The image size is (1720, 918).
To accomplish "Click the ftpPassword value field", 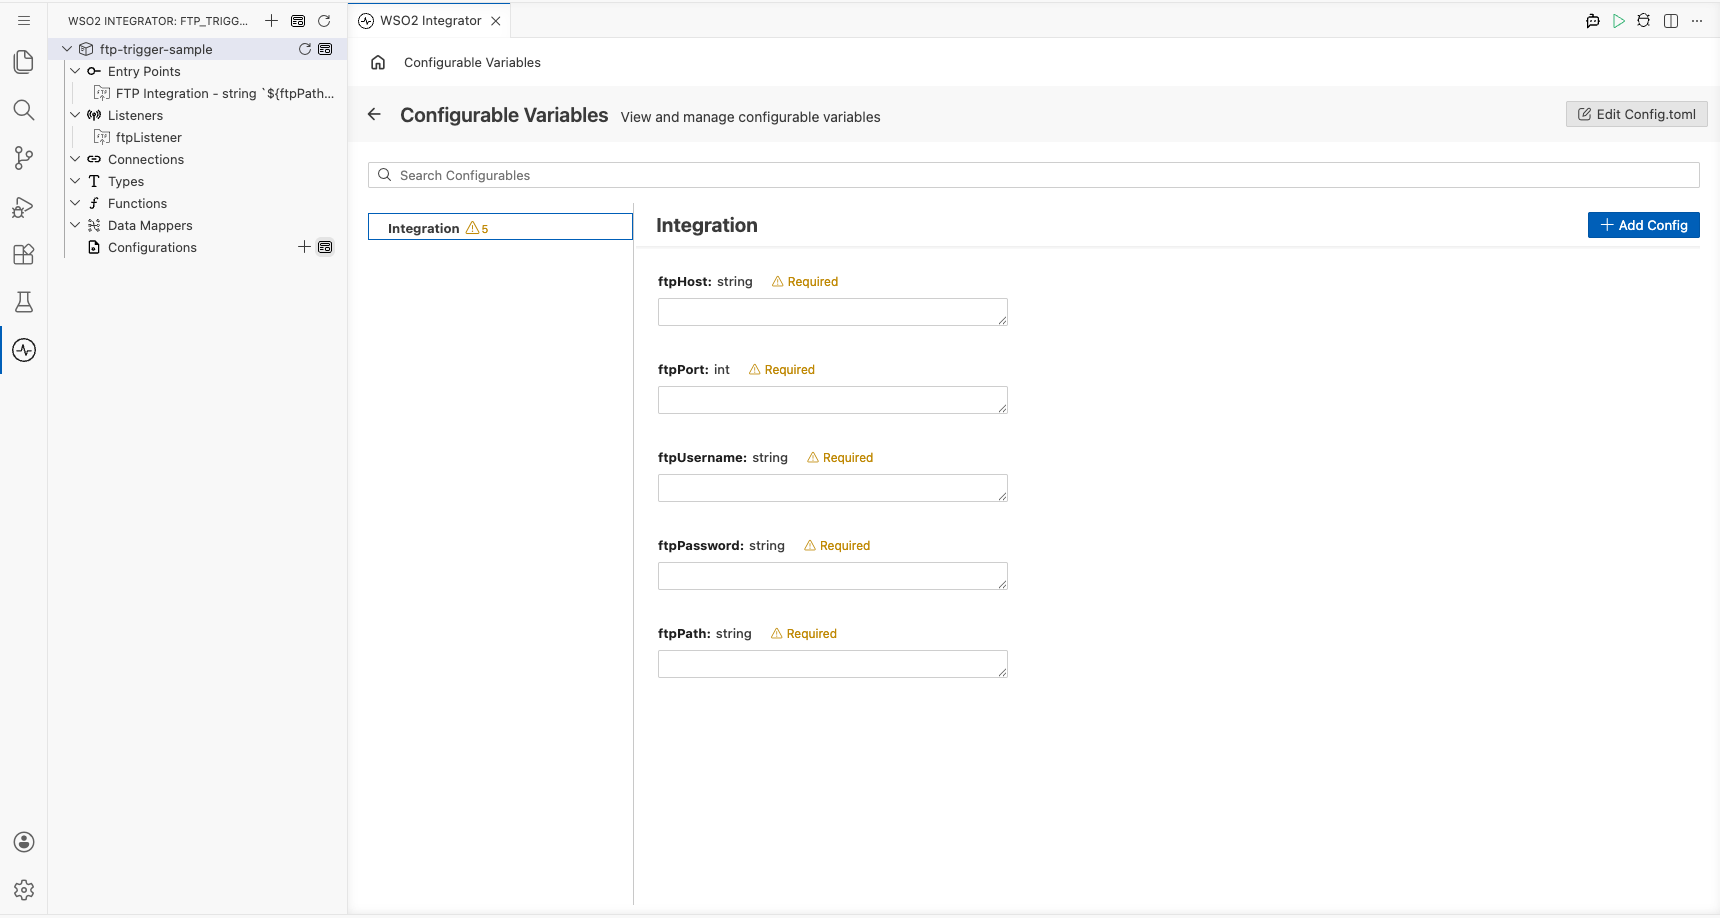I will [832, 576].
